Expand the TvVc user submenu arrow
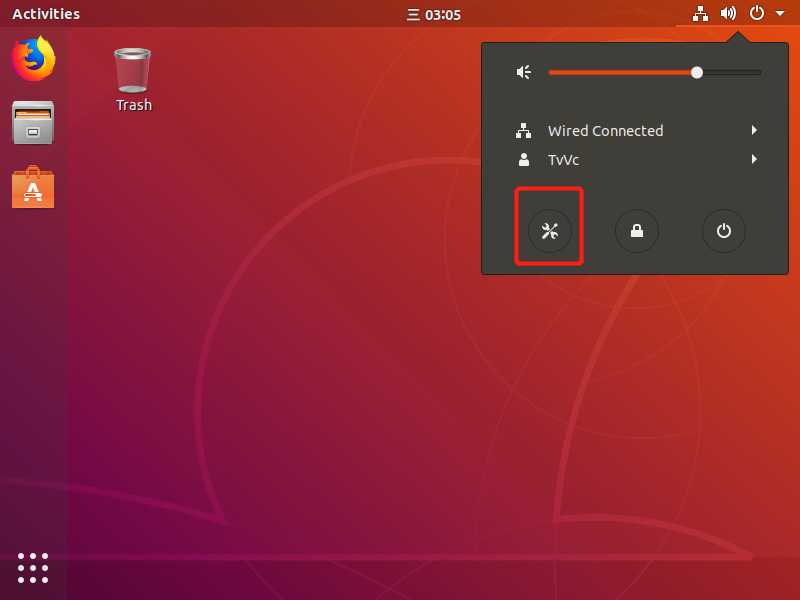Viewport: 800px width, 600px height. 754,159
